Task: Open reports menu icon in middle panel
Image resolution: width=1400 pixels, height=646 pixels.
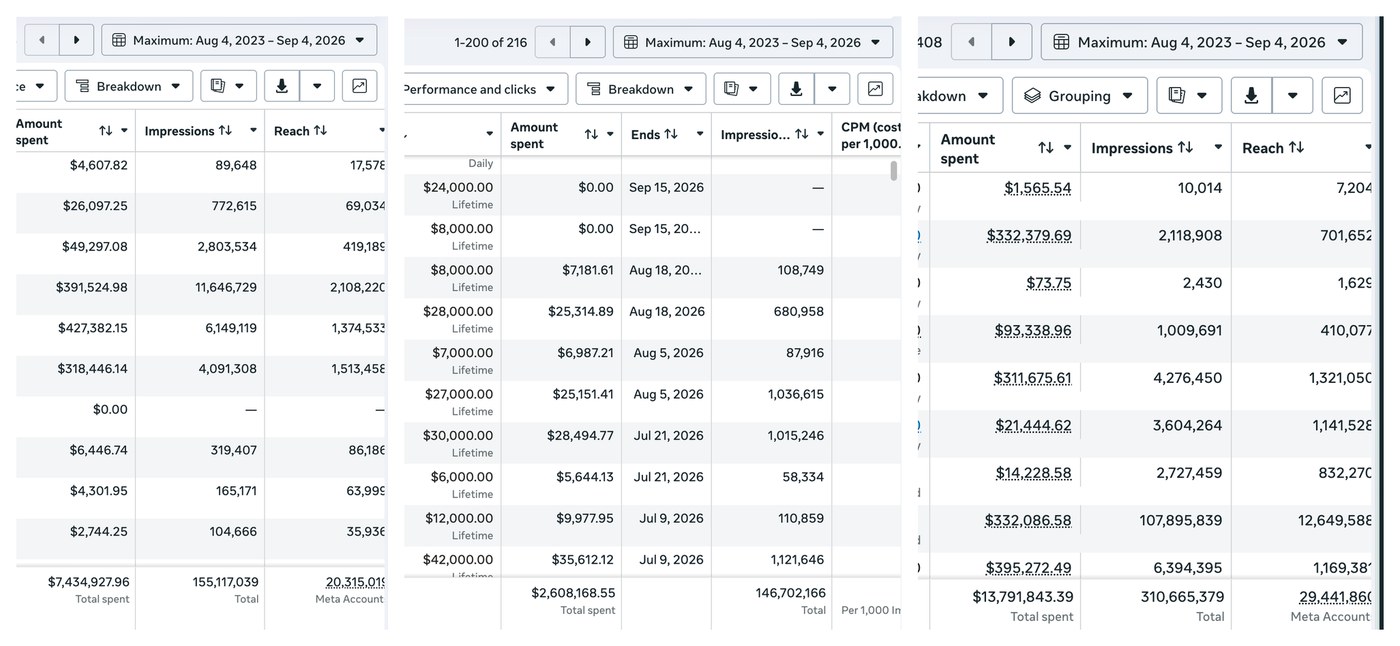Action: pos(742,89)
